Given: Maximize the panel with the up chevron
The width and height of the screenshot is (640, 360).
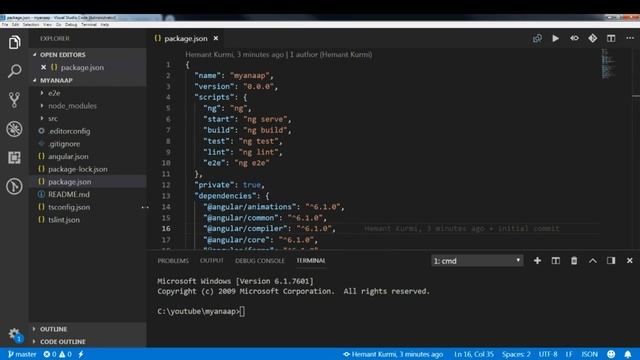Looking at the screenshot, I should pyautogui.click(x=593, y=261).
